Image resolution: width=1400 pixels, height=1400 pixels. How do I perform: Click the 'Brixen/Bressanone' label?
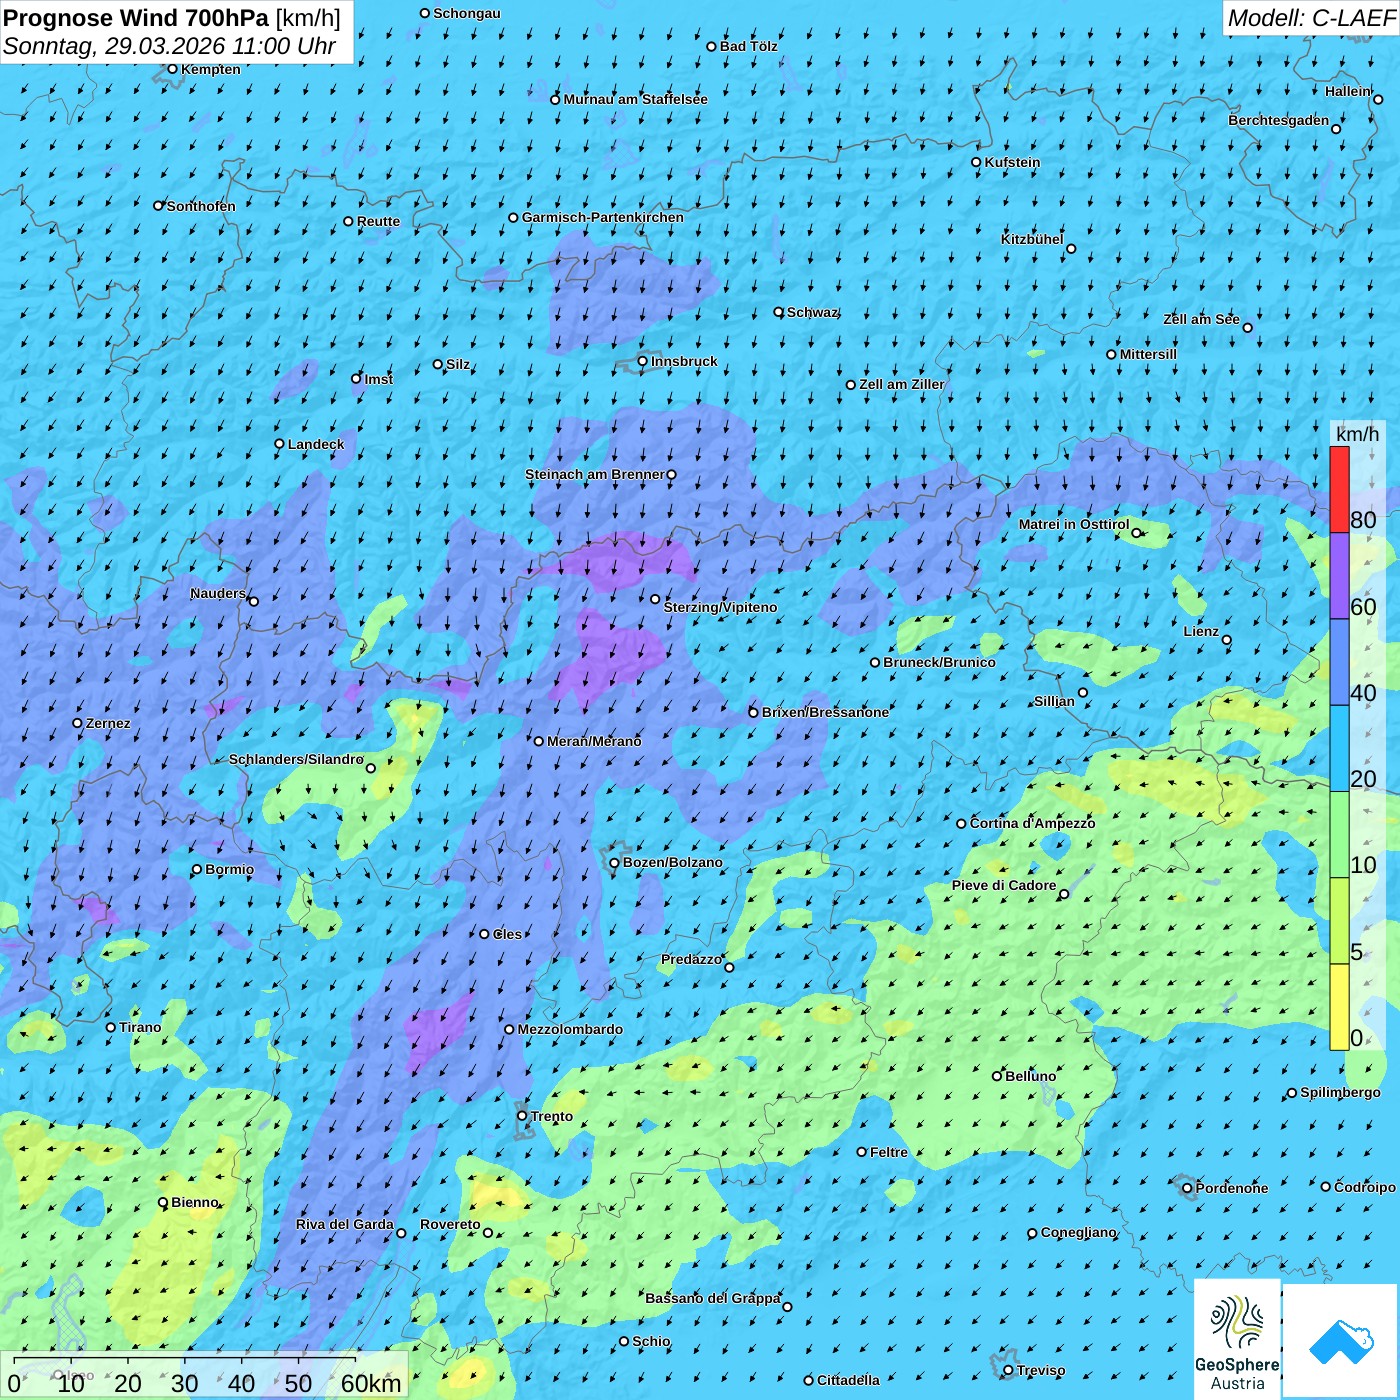[825, 712]
